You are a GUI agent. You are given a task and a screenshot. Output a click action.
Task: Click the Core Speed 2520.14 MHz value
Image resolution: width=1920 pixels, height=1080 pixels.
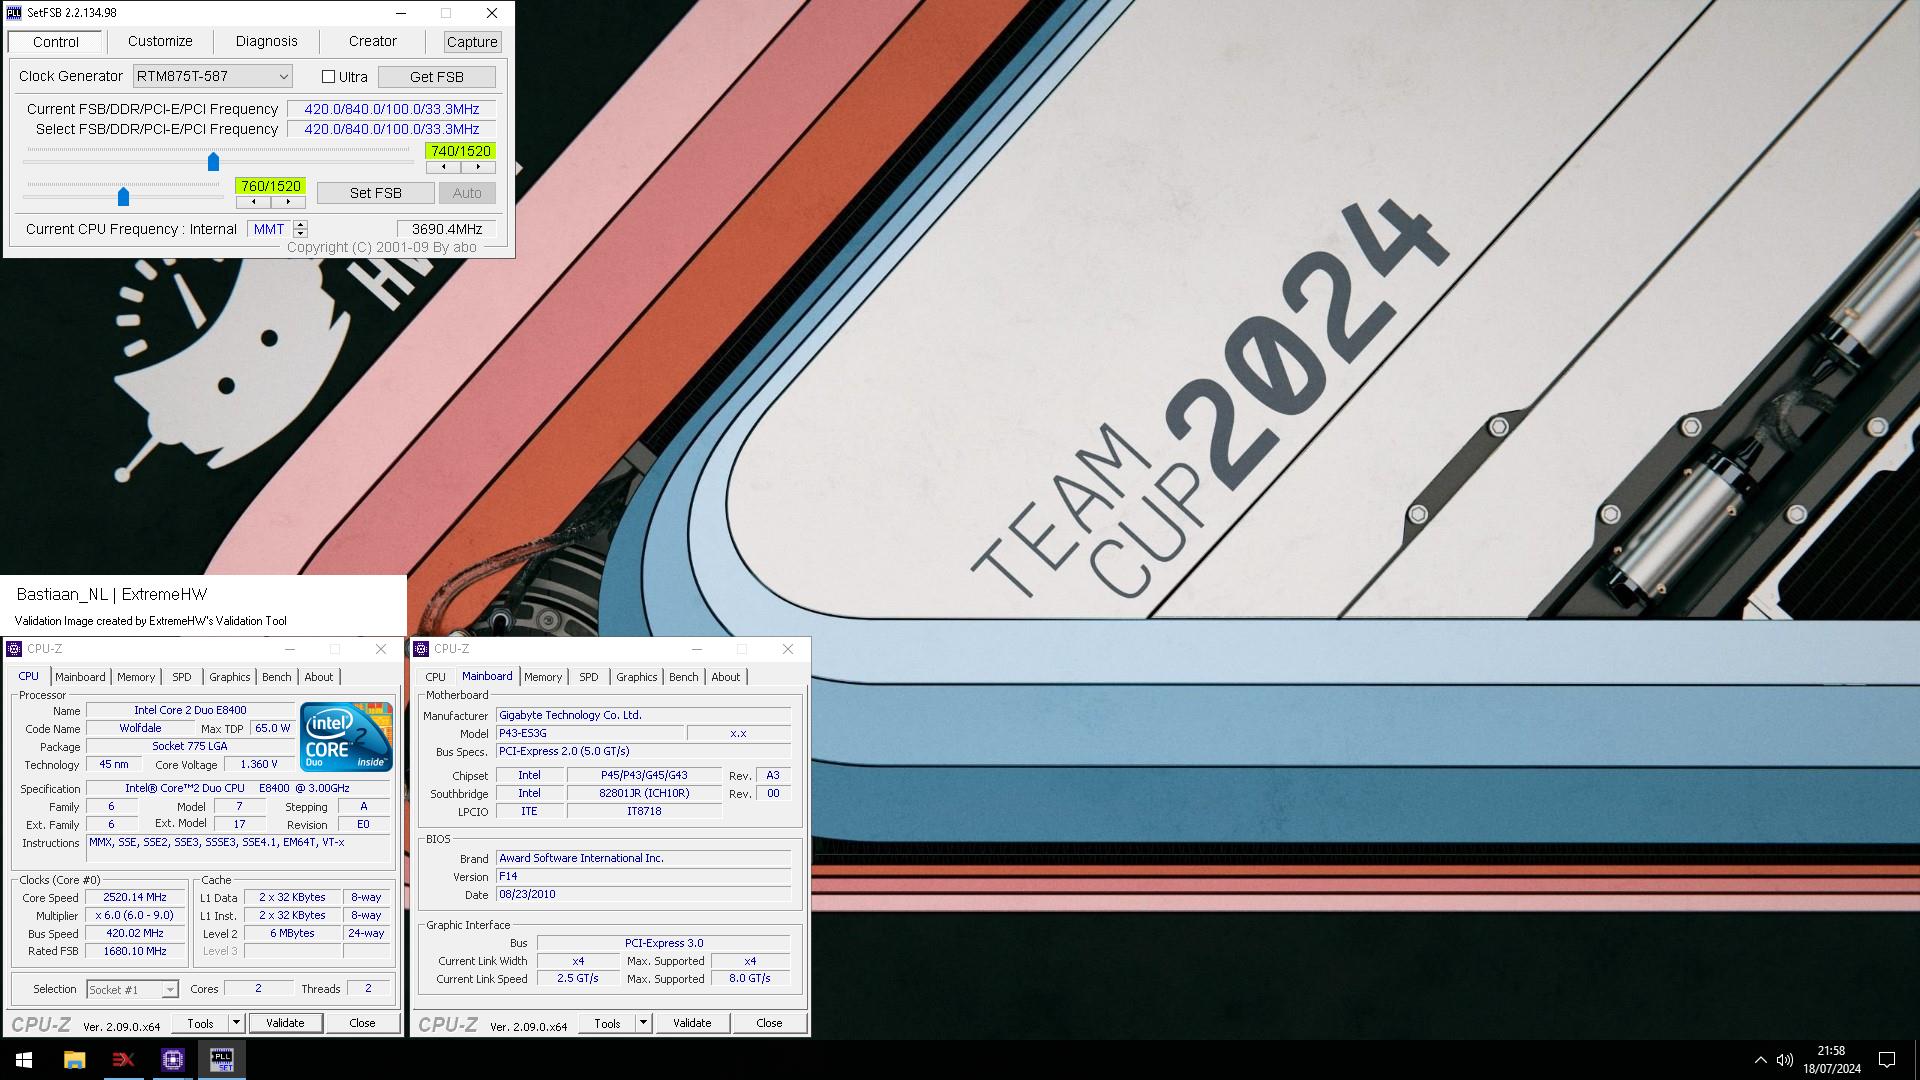coord(135,898)
